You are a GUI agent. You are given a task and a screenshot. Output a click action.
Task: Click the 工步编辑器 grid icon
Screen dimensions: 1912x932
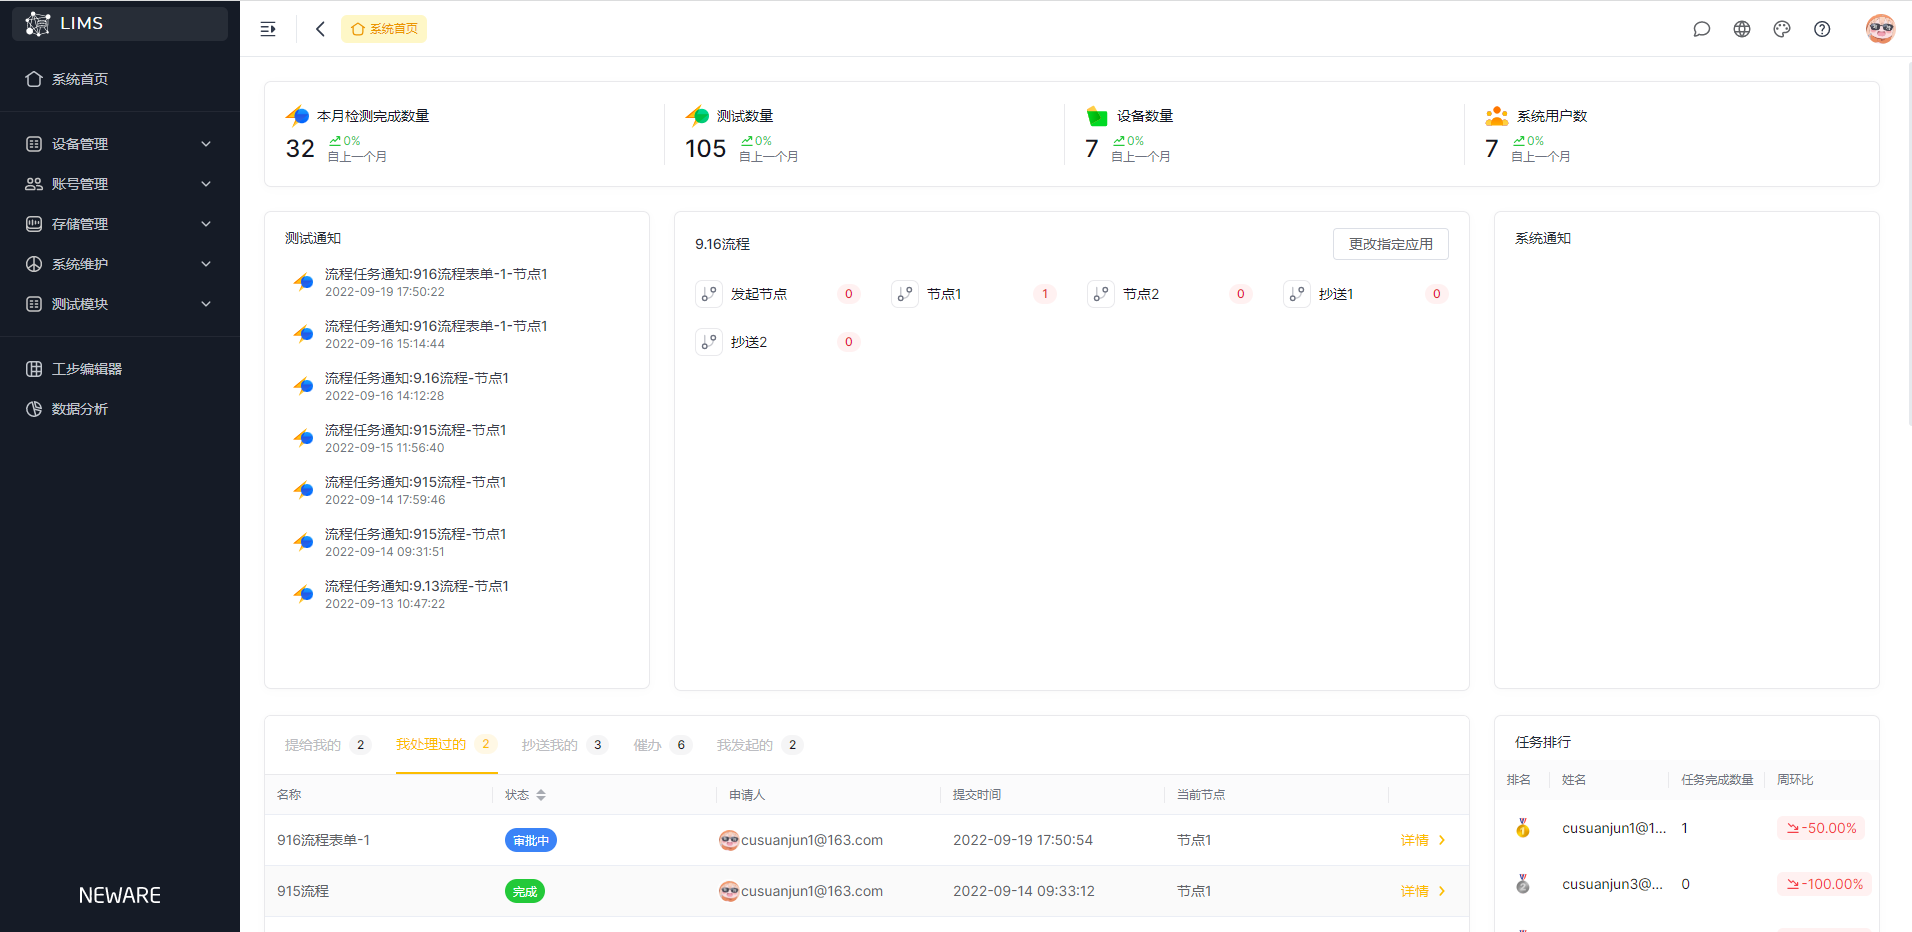click(34, 369)
